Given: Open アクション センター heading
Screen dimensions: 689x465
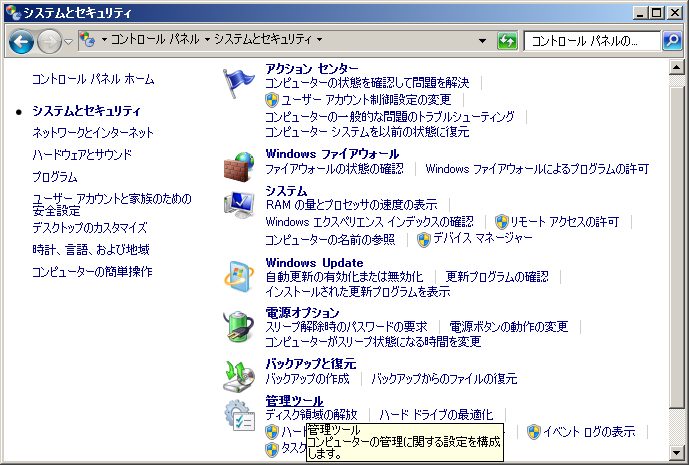Looking at the screenshot, I should coord(312,69).
